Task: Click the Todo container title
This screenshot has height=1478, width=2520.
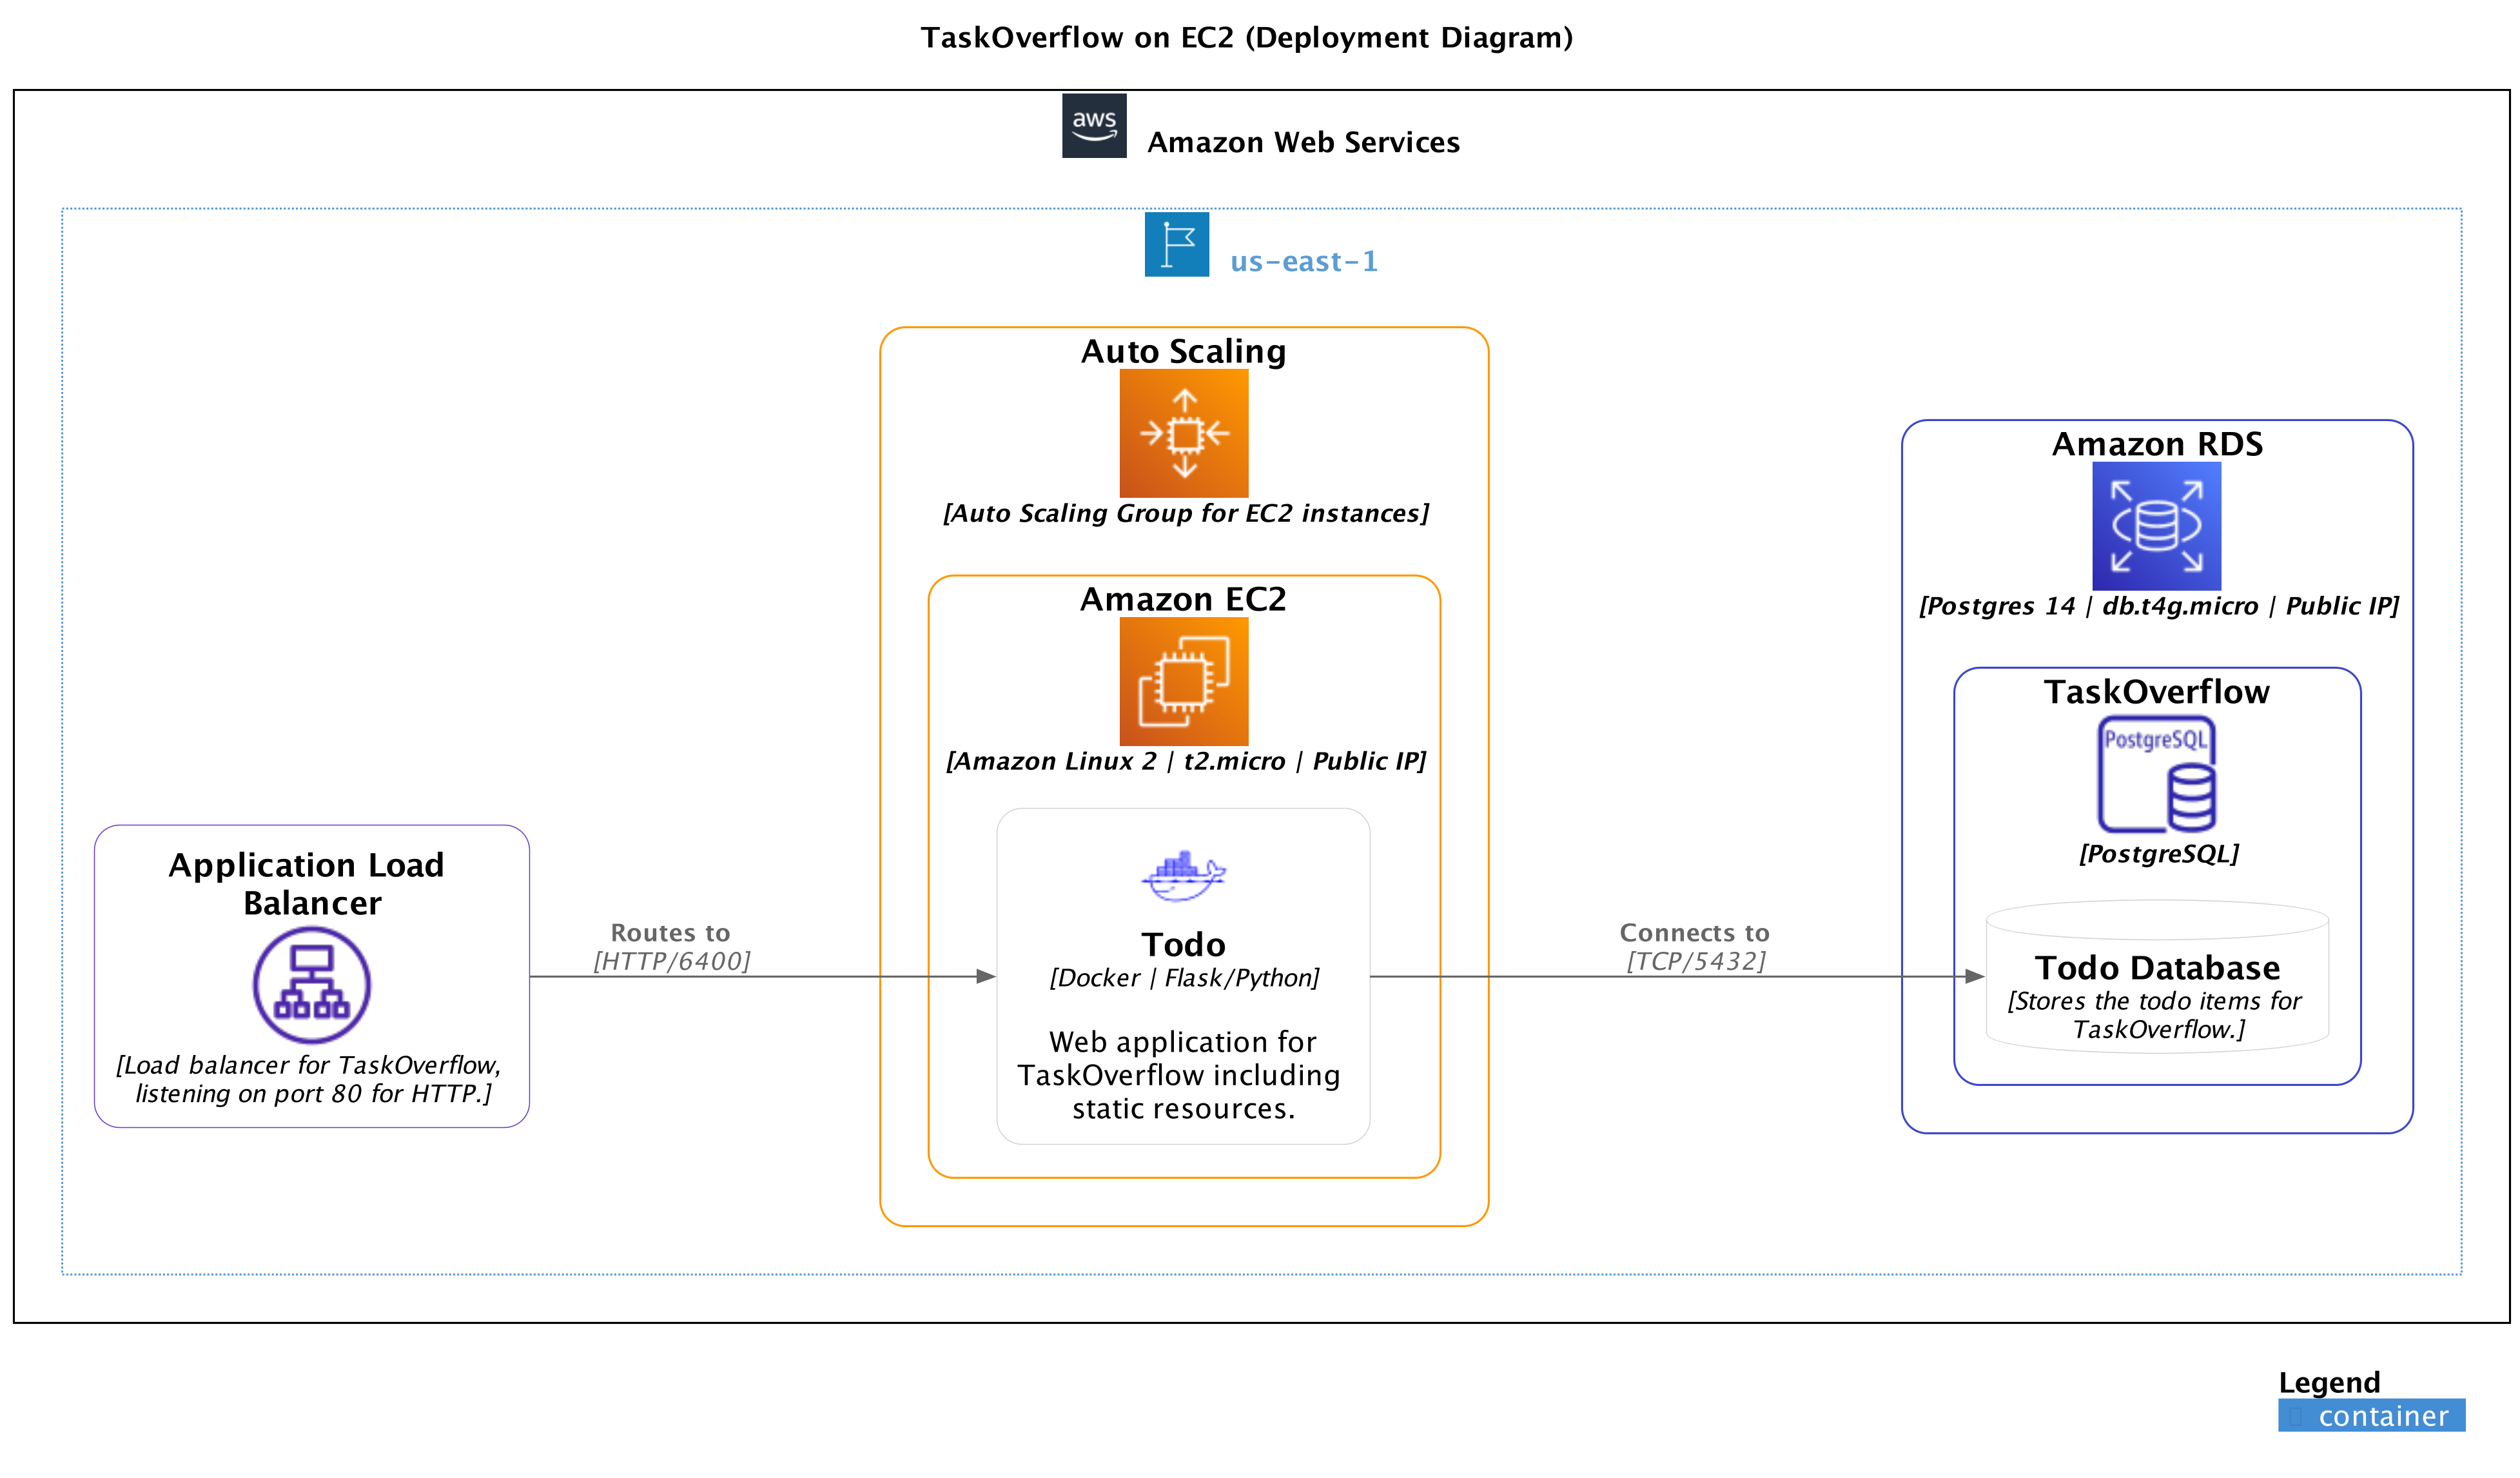Action: [x=1184, y=944]
